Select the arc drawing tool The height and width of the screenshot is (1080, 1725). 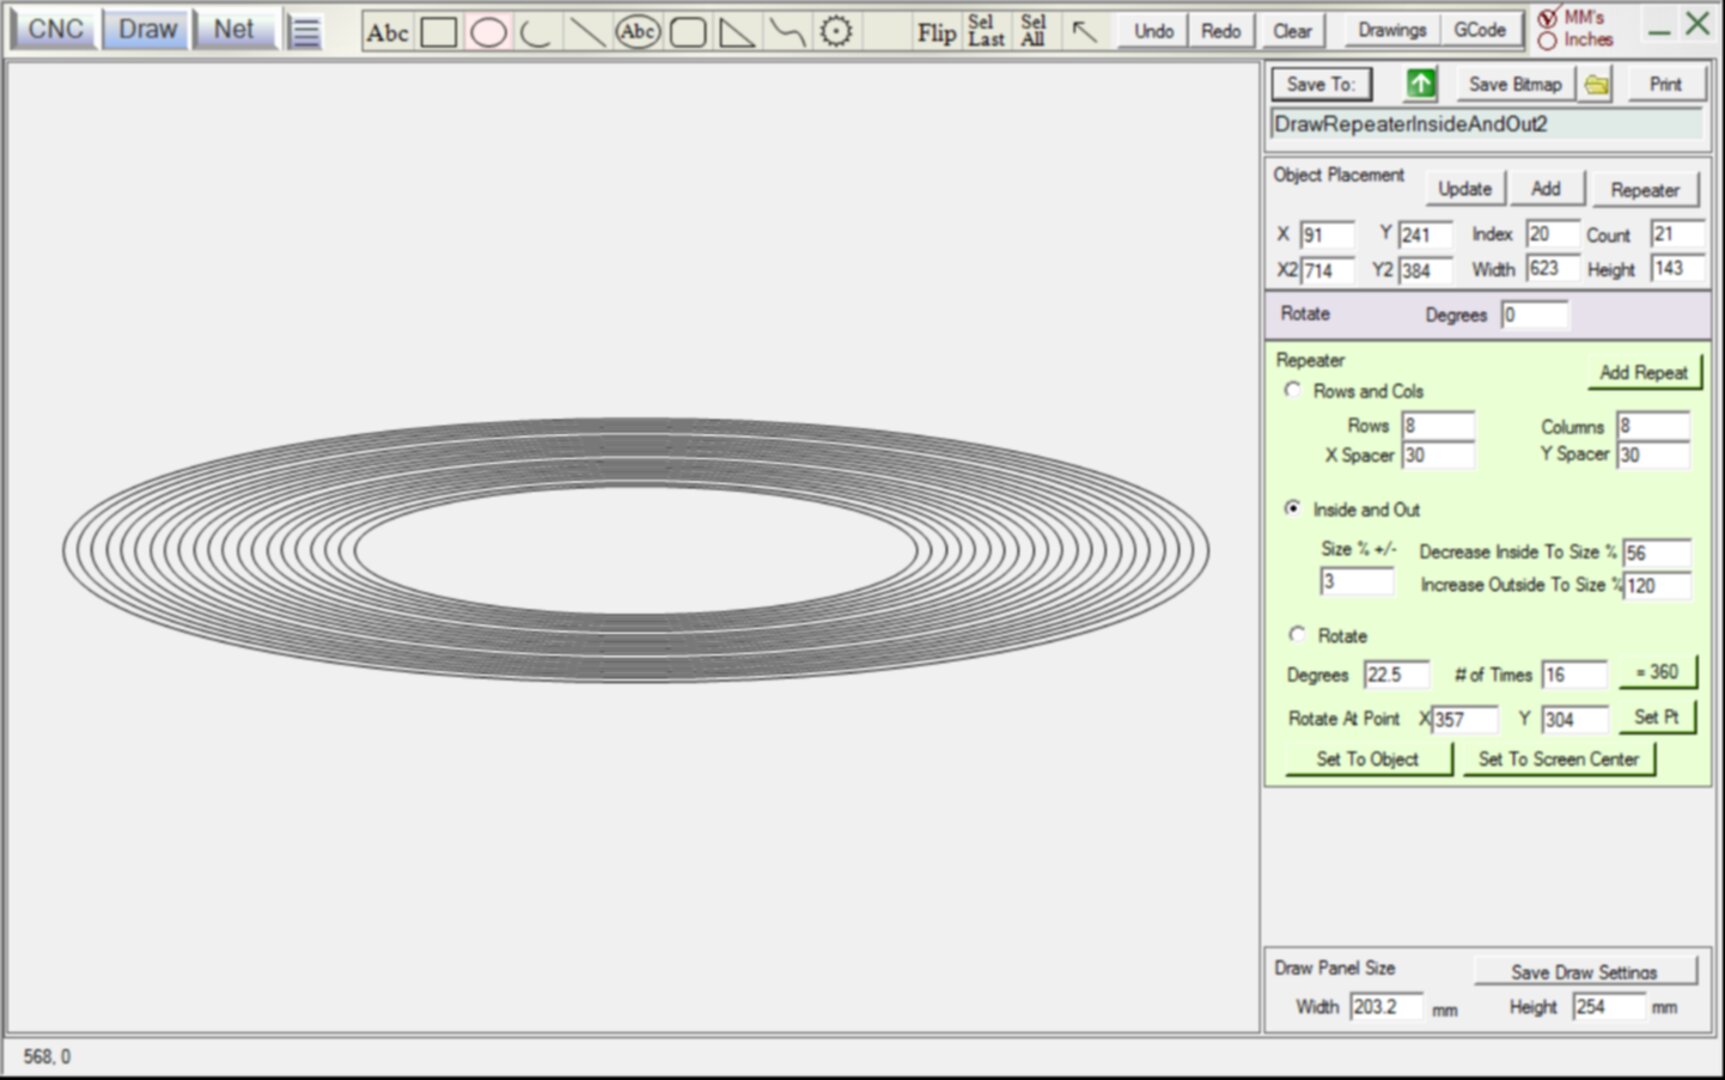pyautogui.click(x=537, y=32)
